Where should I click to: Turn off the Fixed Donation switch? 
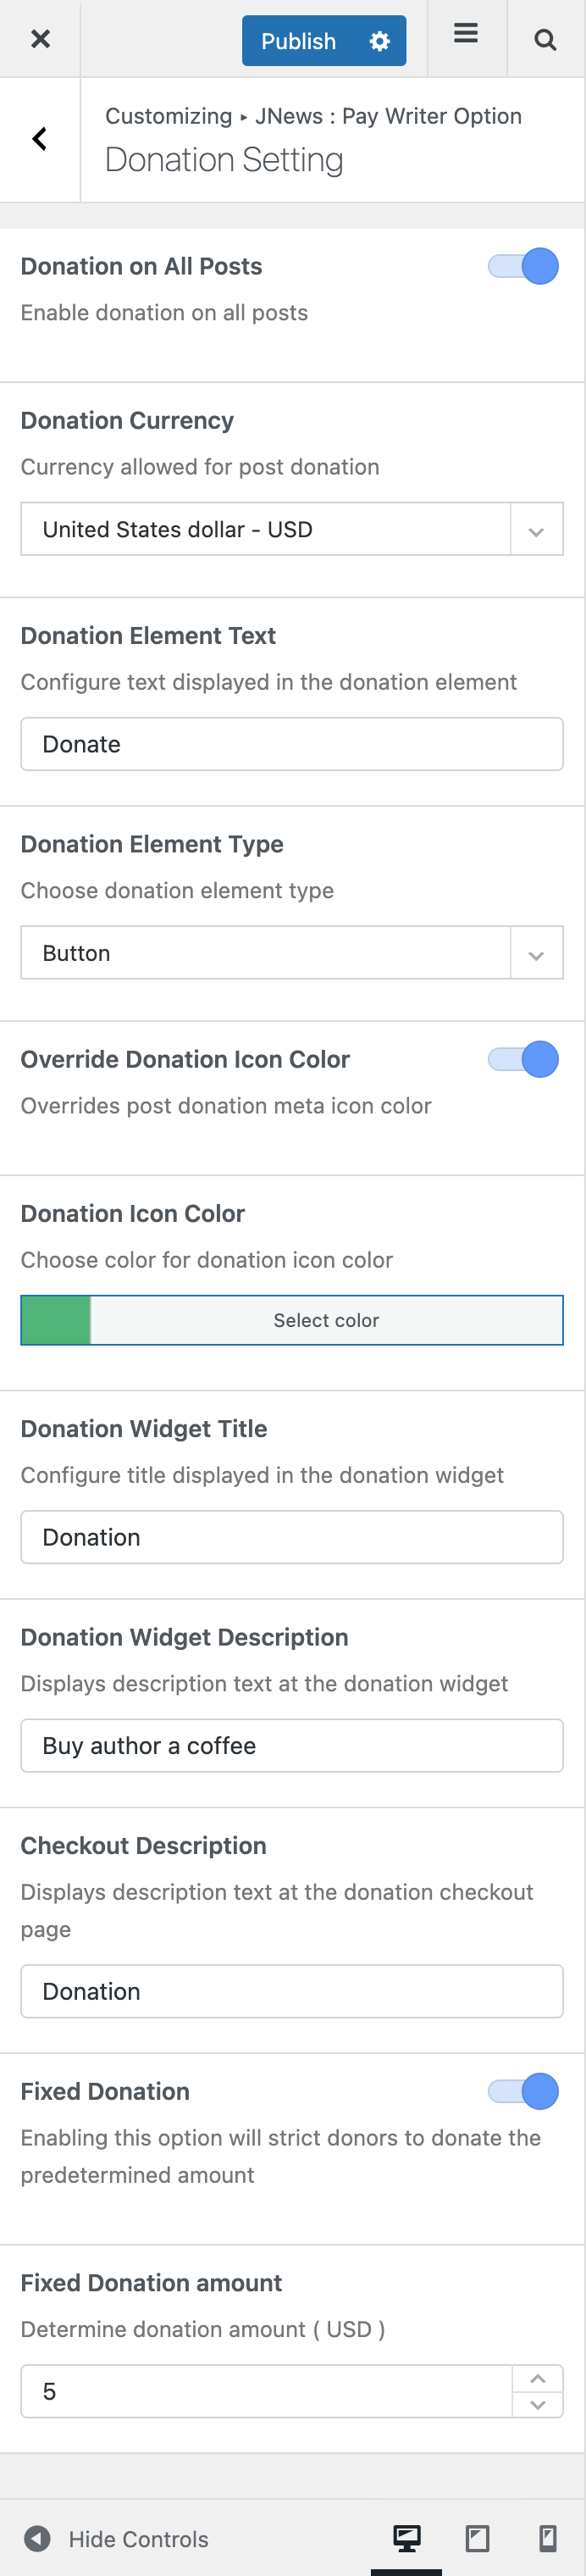(x=524, y=2091)
